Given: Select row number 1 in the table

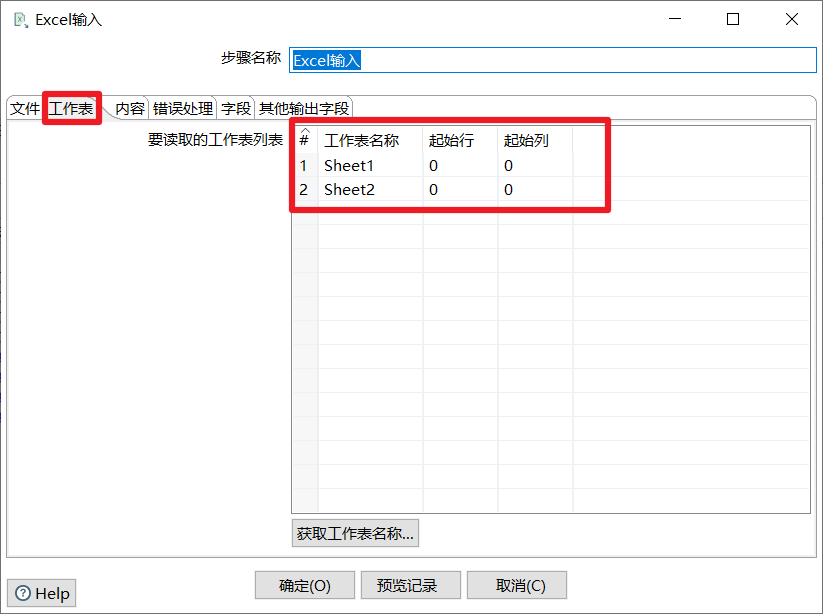Looking at the screenshot, I should pos(304,165).
